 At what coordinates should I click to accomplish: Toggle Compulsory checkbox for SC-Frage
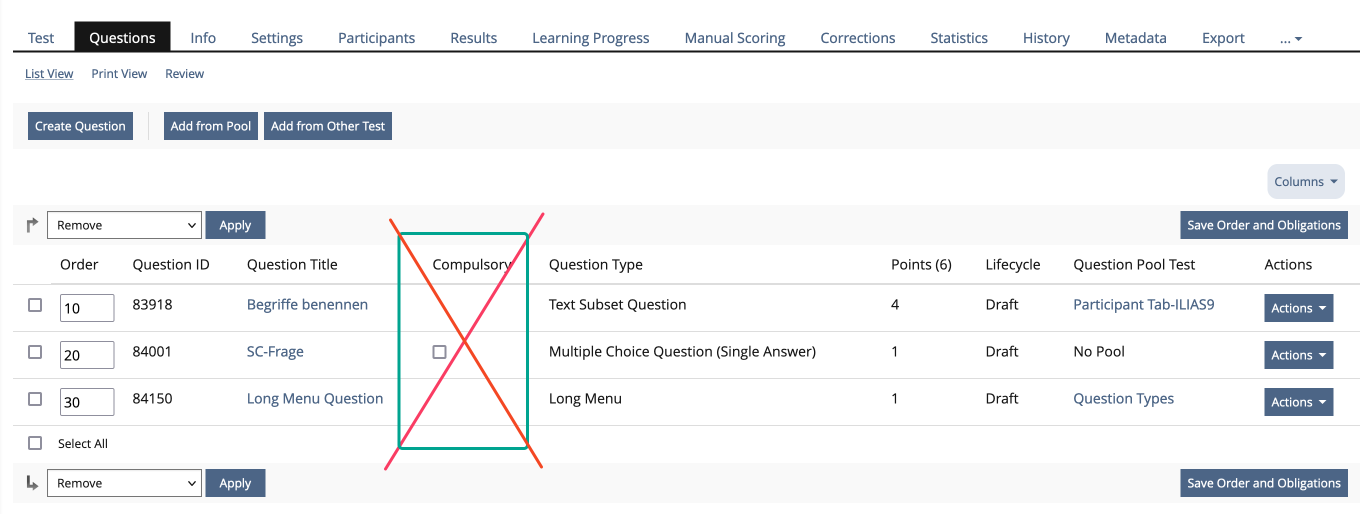439,352
